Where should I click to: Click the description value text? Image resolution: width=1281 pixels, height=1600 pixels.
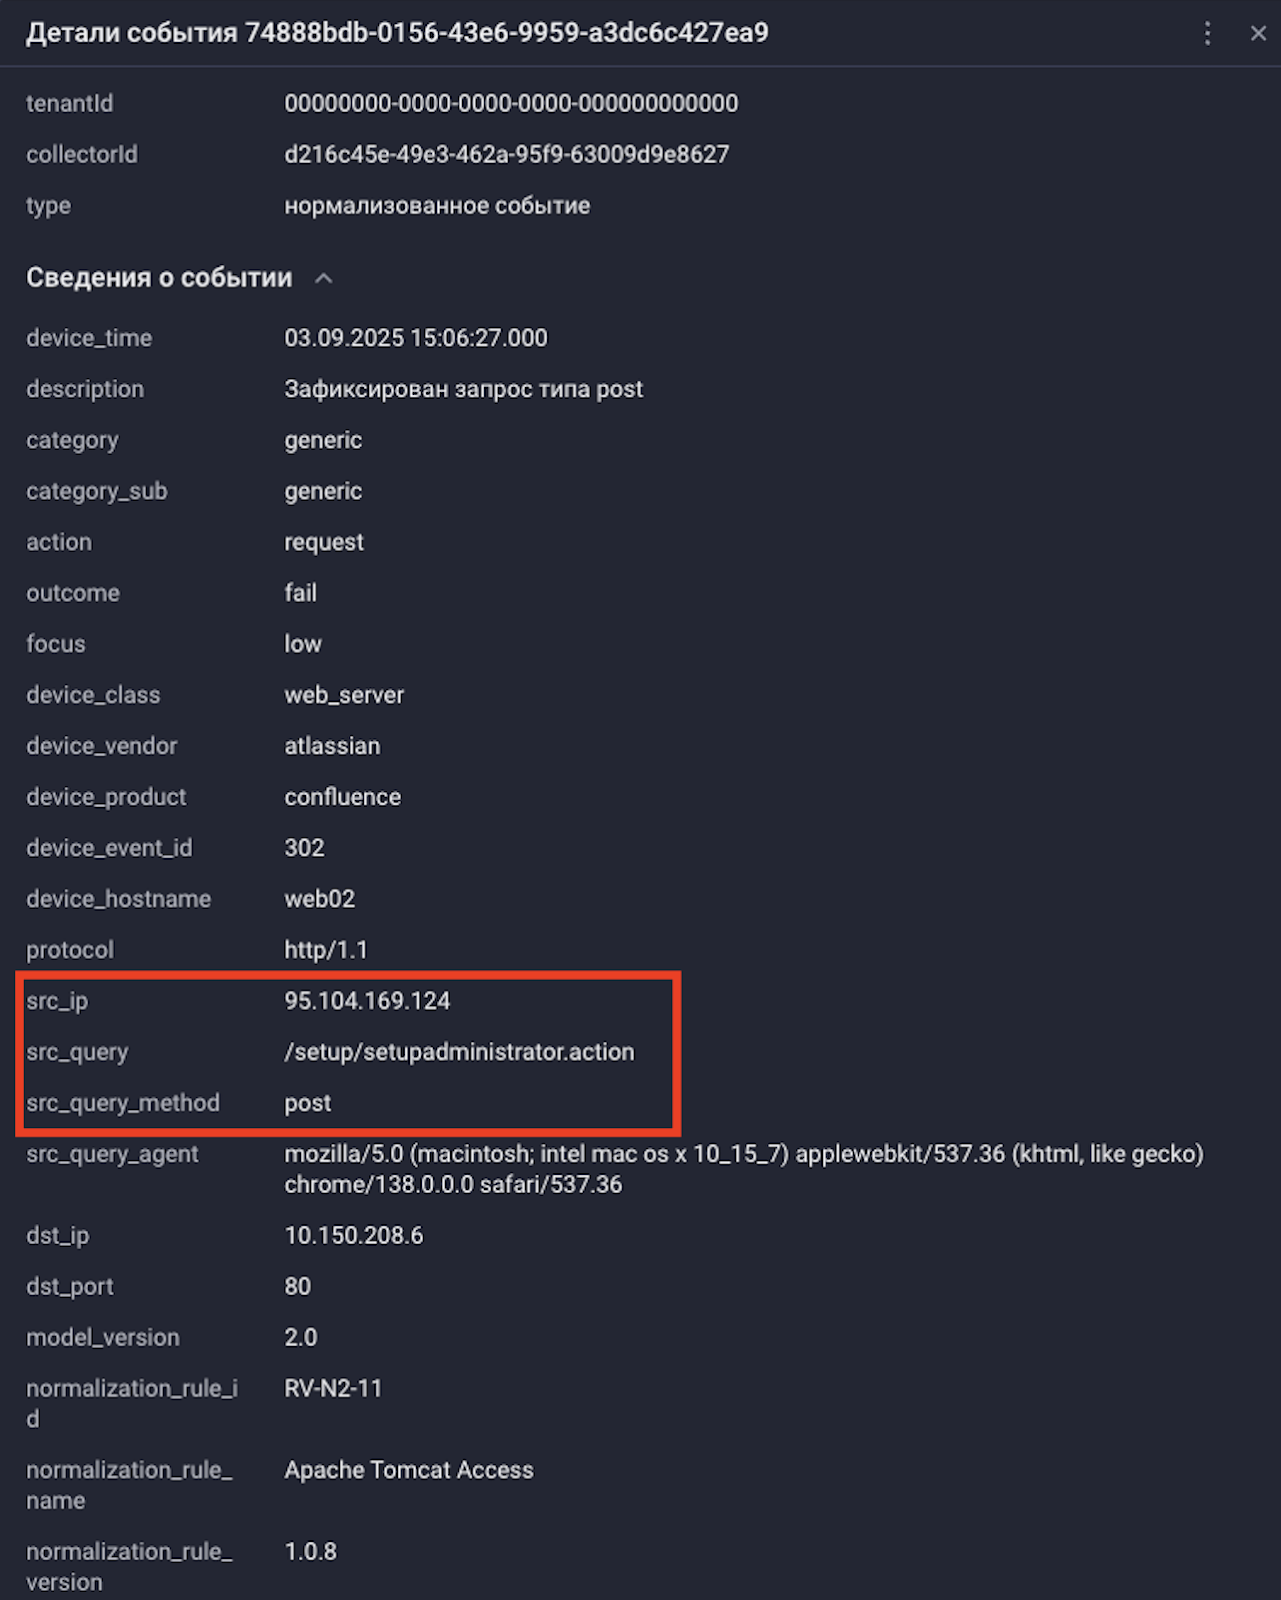[x=463, y=389]
